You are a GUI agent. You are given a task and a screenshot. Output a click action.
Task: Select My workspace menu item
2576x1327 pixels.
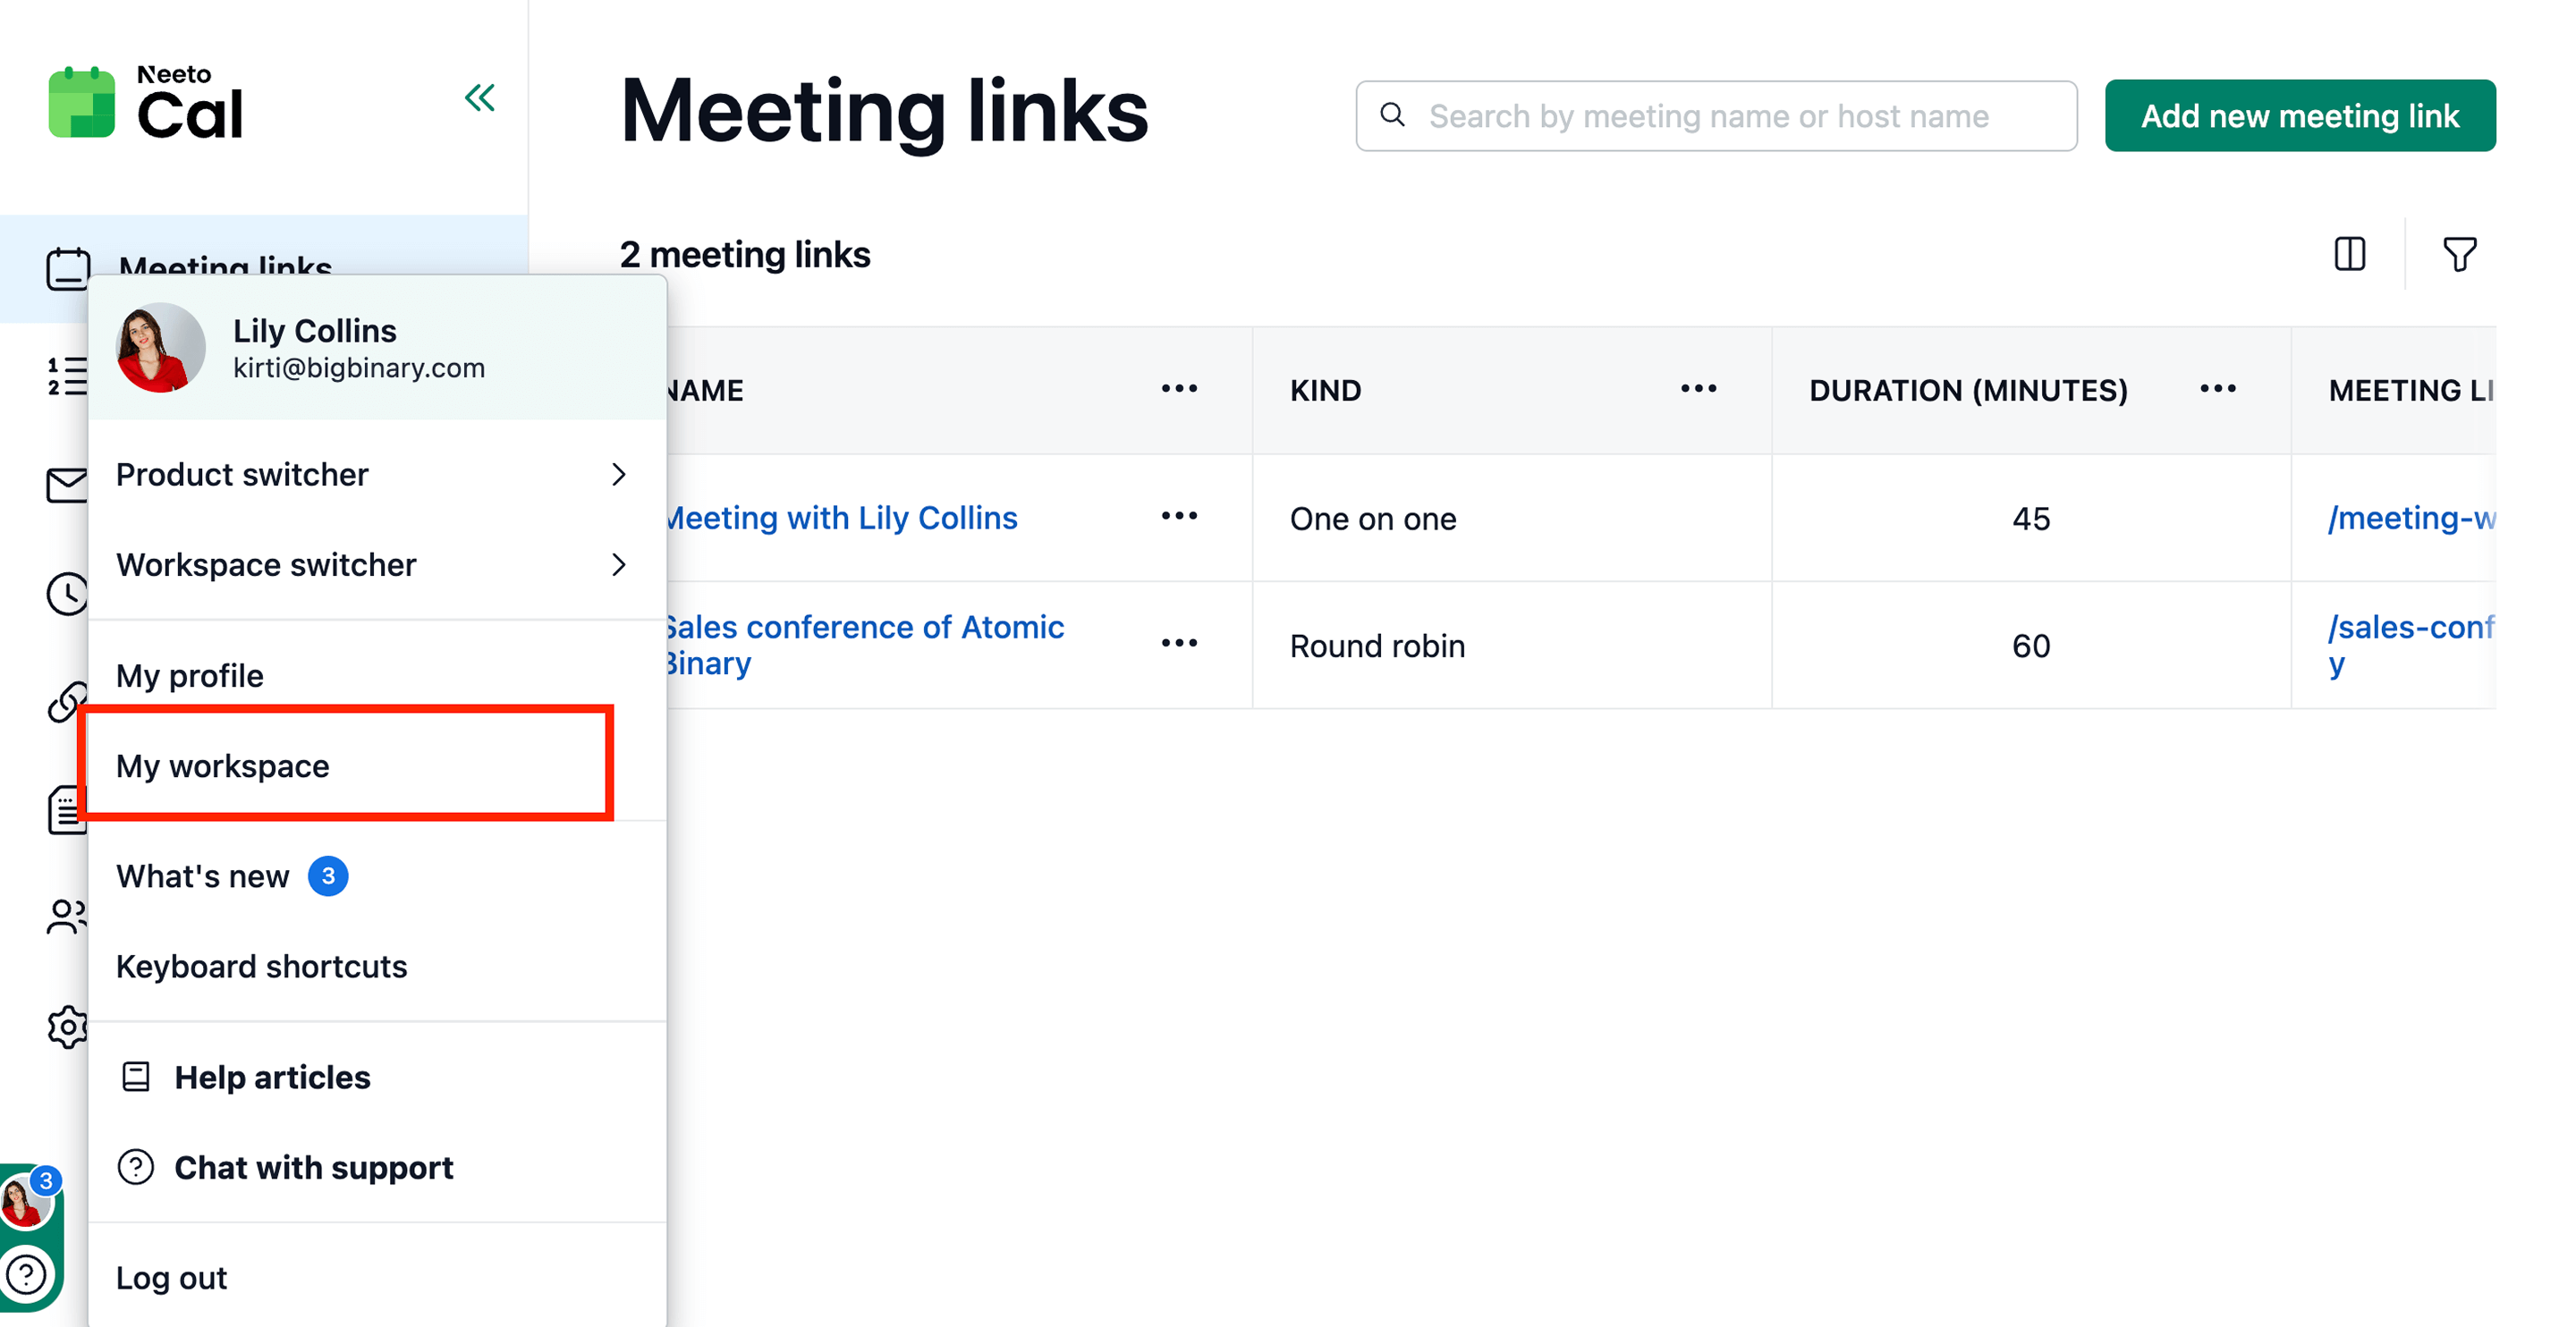click(x=223, y=766)
